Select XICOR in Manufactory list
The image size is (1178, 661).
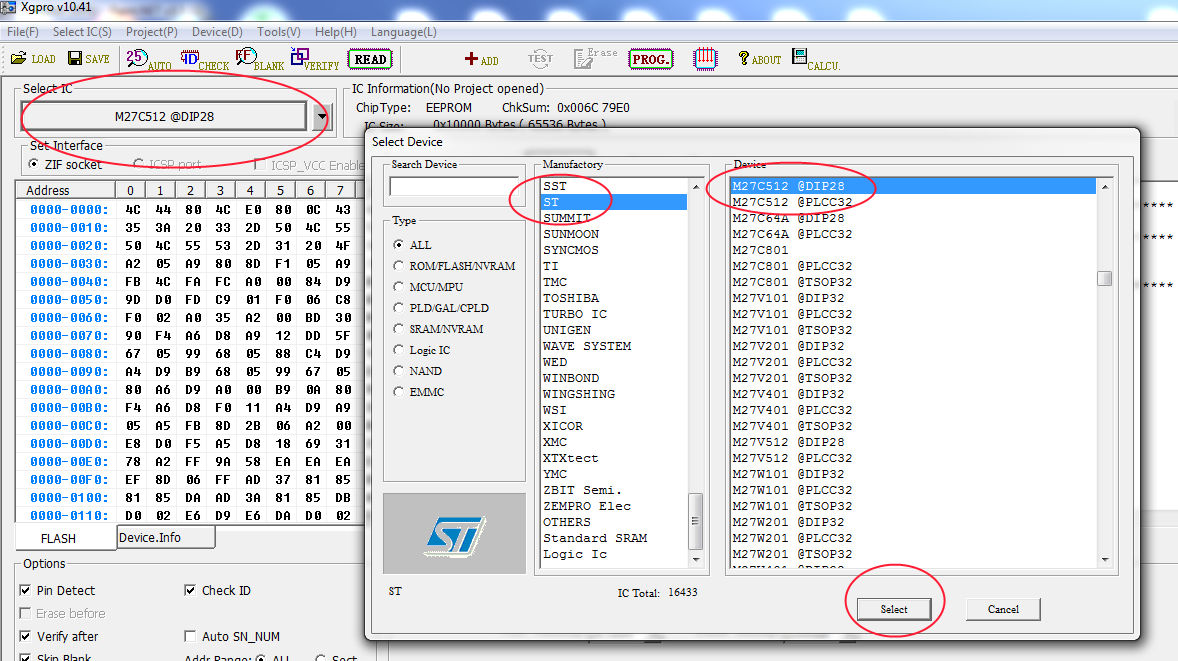(x=613, y=426)
